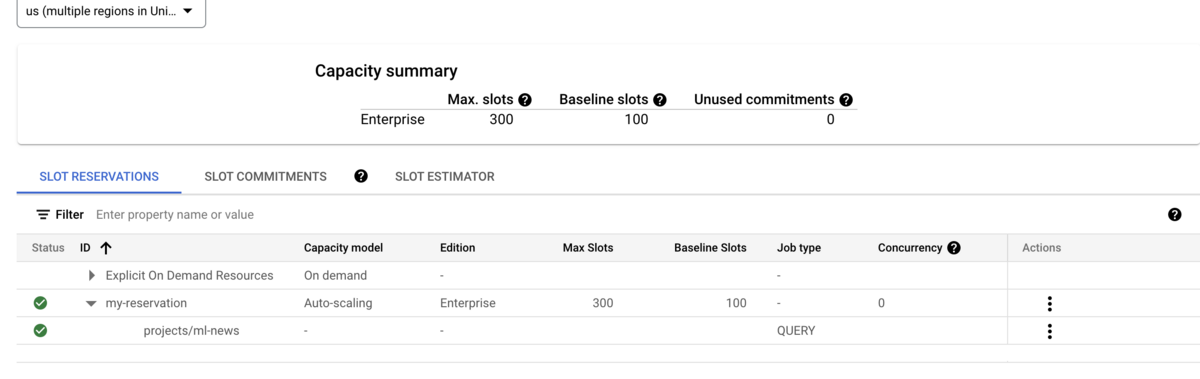Open help icon next to Max. slots
This screenshot has width=1200, height=379.
click(525, 100)
